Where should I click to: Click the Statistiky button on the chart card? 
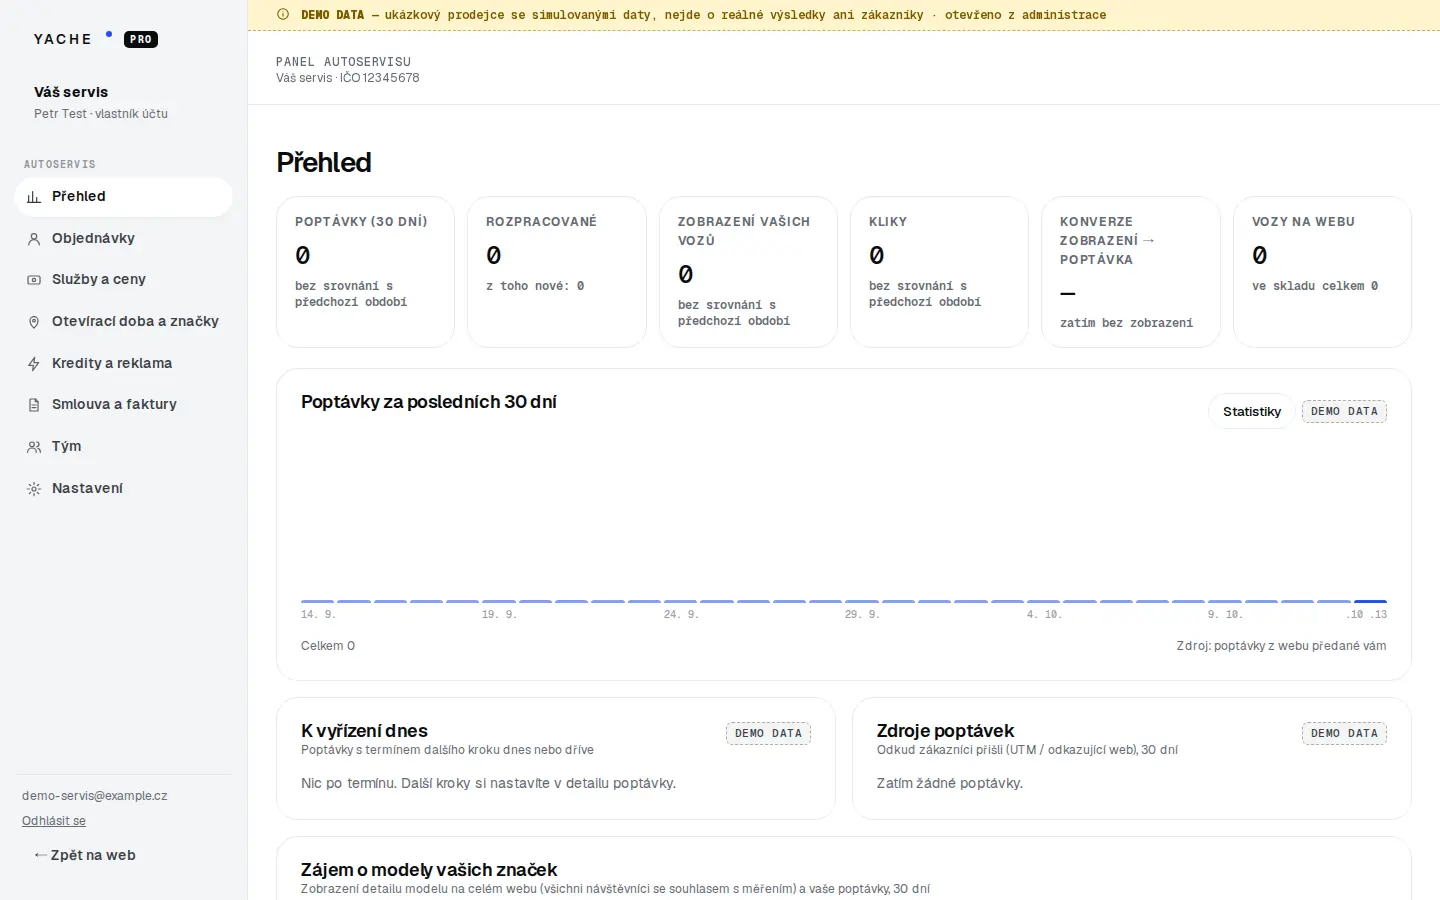coord(1252,412)
